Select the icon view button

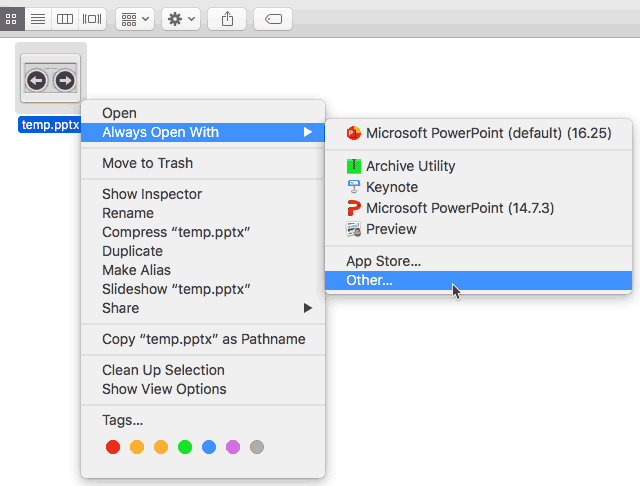[x=11, y=18]
